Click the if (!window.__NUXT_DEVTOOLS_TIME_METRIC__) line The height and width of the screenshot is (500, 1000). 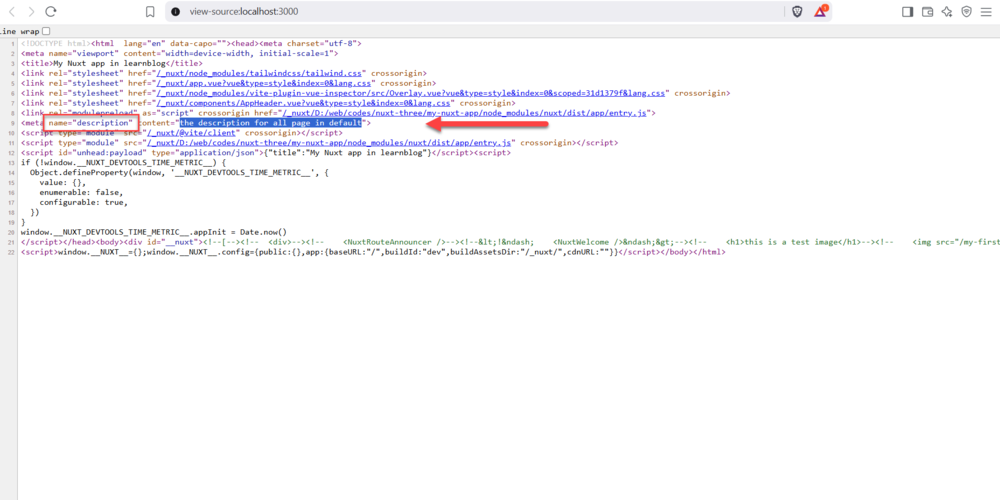pos(124,163)
